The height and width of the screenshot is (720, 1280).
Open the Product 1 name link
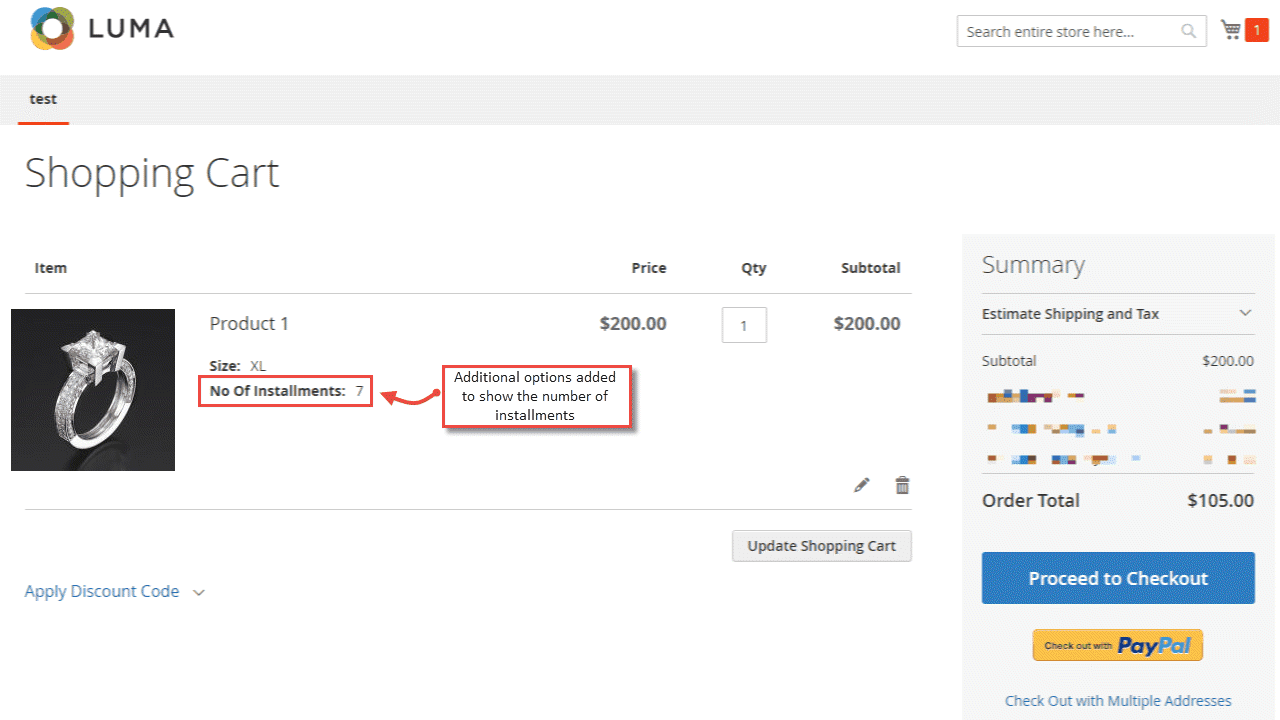(x=249, y=323)
